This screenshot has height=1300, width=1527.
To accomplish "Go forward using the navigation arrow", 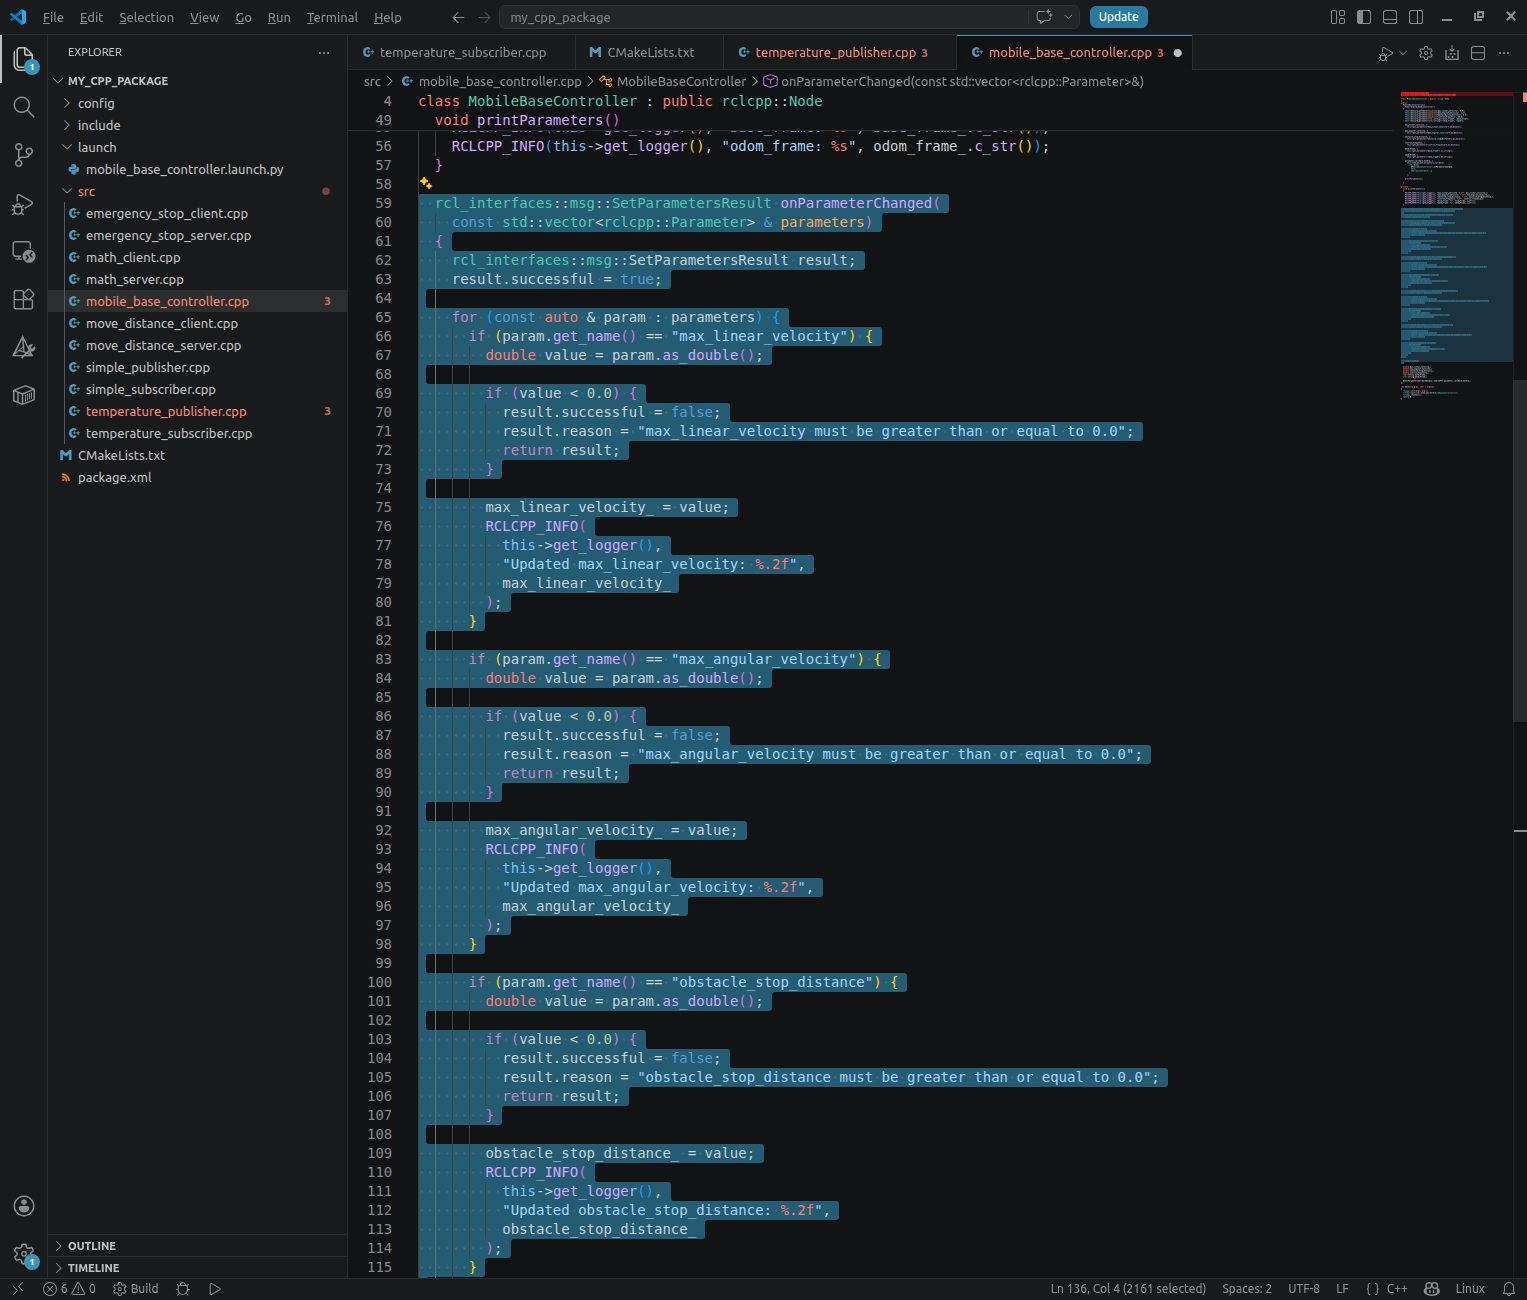I will 484,17.
